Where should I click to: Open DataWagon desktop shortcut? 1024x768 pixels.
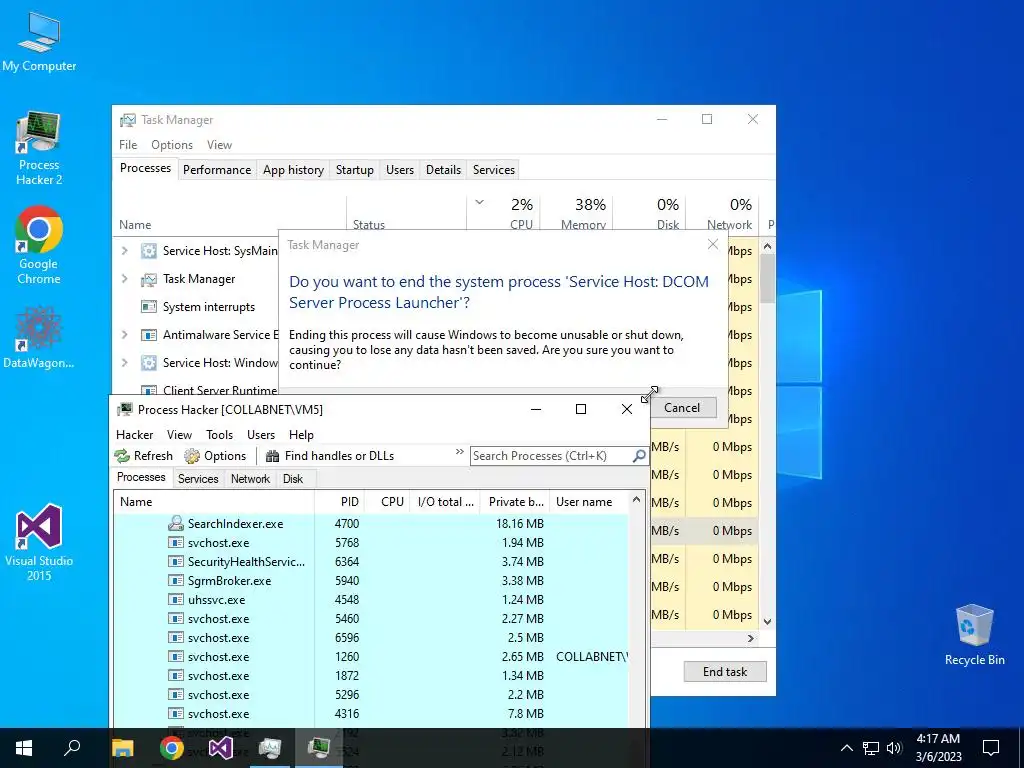tap(39, 336)
